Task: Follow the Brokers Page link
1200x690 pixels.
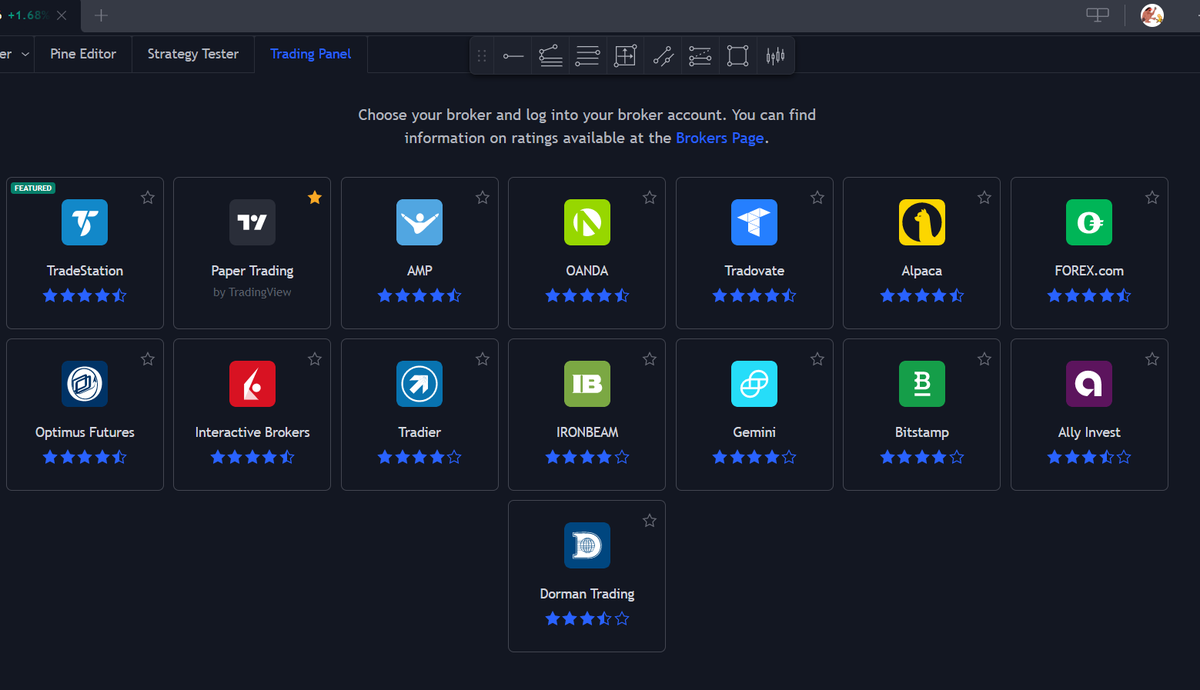Action: click(x=720, y=138)
